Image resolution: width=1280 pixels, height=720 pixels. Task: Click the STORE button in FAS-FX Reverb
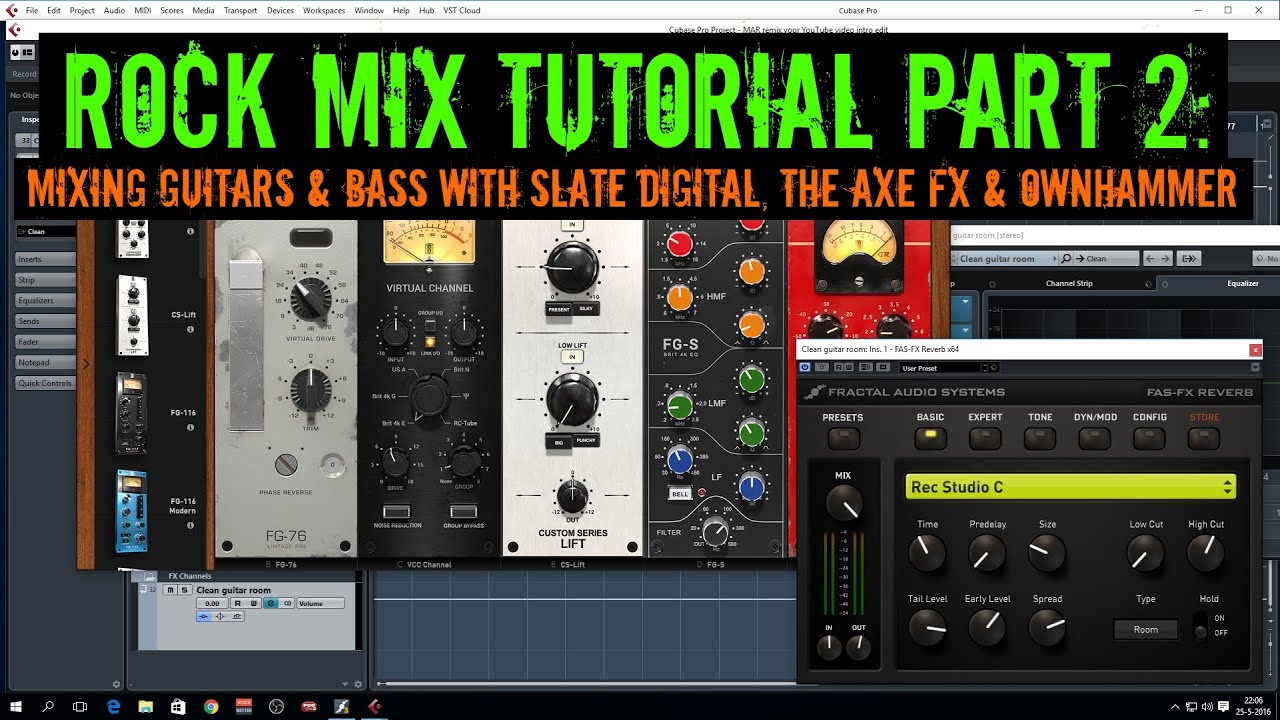point(1204,436)
